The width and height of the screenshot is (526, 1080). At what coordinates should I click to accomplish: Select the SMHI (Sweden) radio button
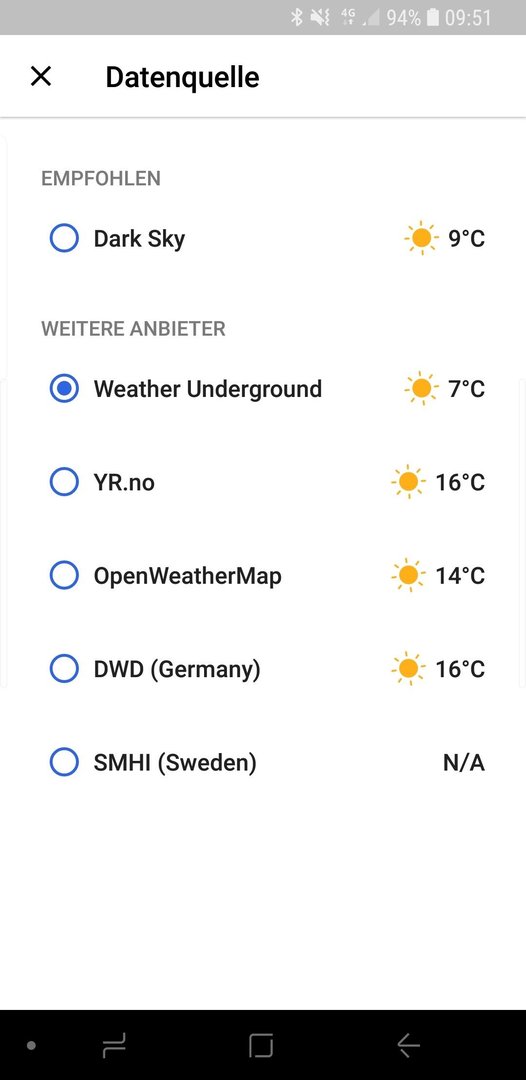tap(64, 762)
